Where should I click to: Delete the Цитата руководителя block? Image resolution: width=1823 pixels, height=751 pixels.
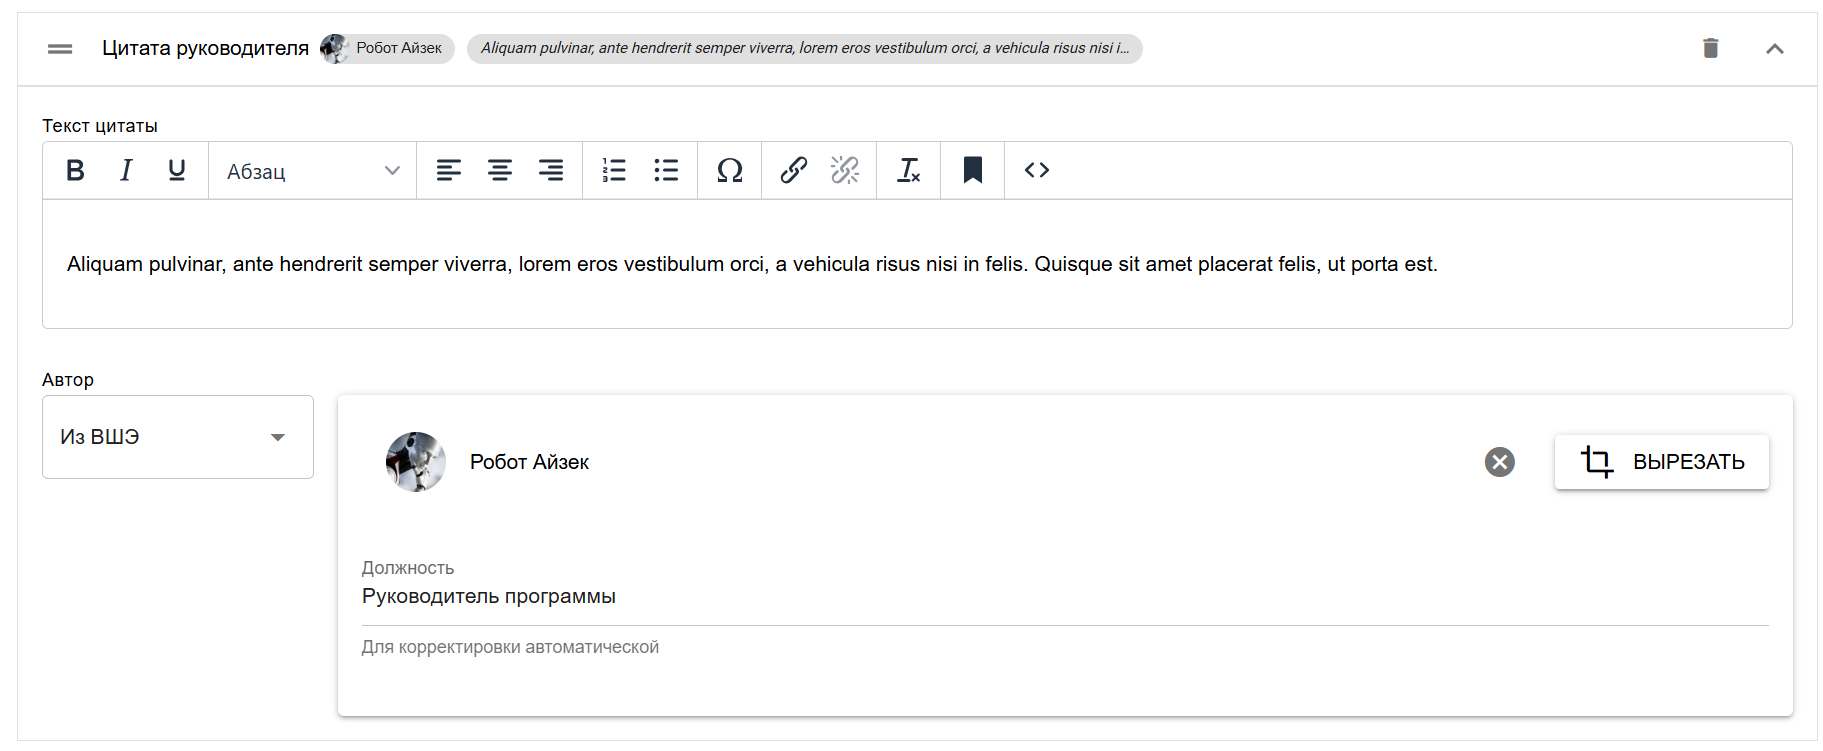[x=1711, y=48]
